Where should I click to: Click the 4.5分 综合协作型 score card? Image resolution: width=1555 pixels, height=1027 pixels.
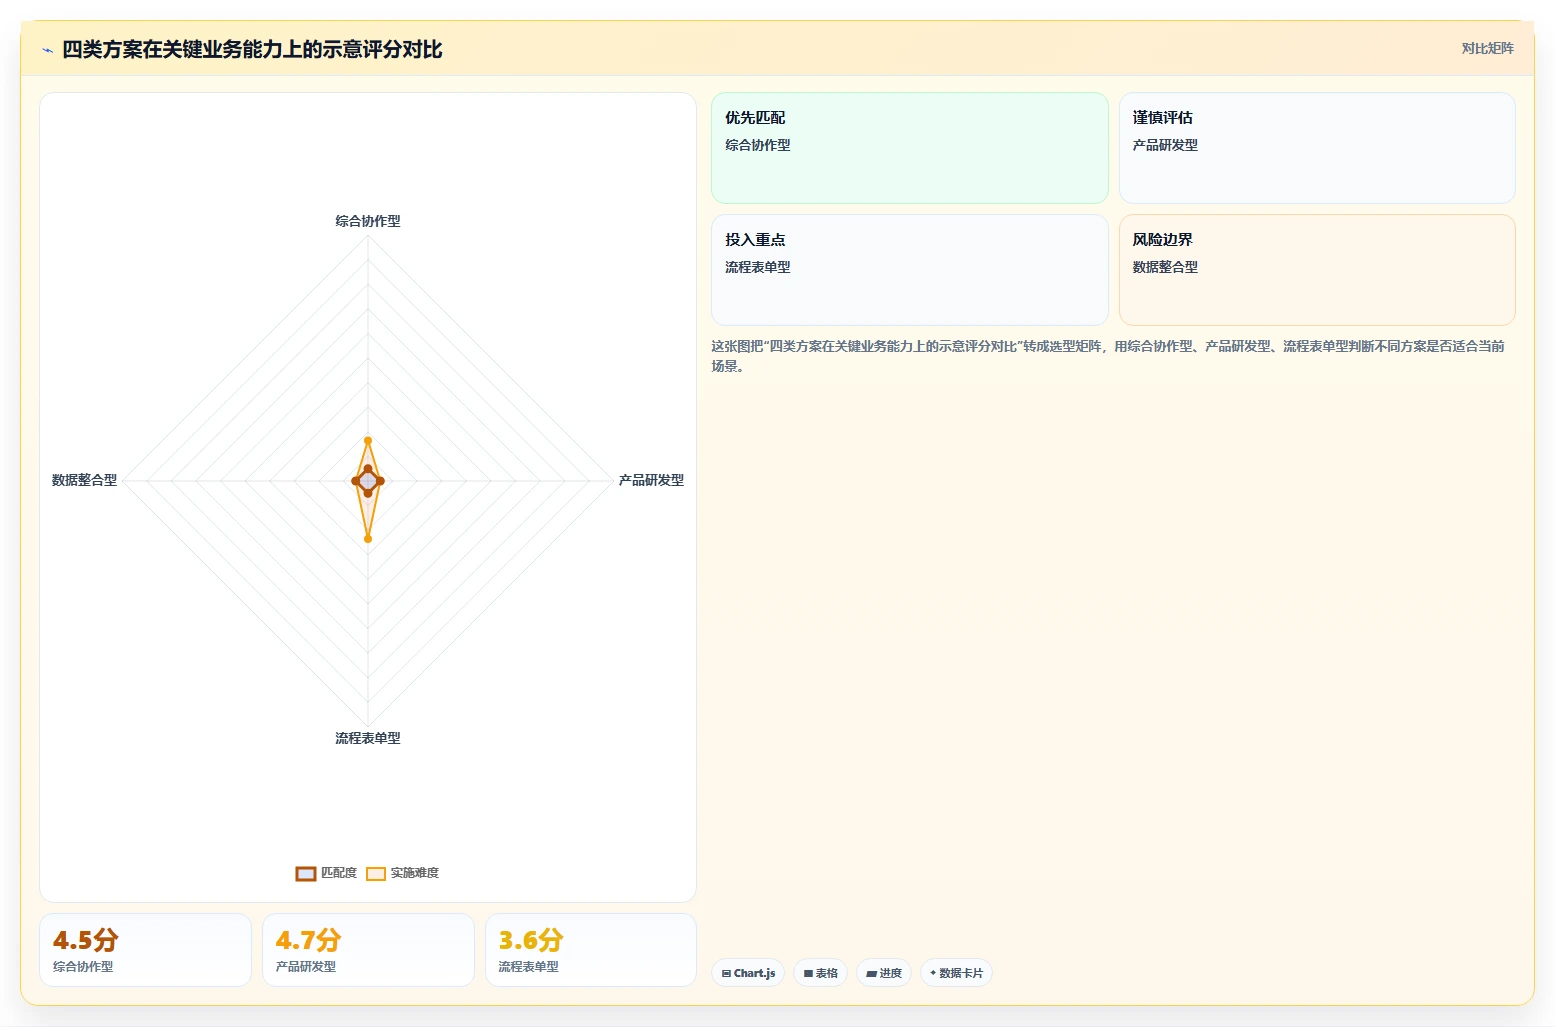[145, 950]
